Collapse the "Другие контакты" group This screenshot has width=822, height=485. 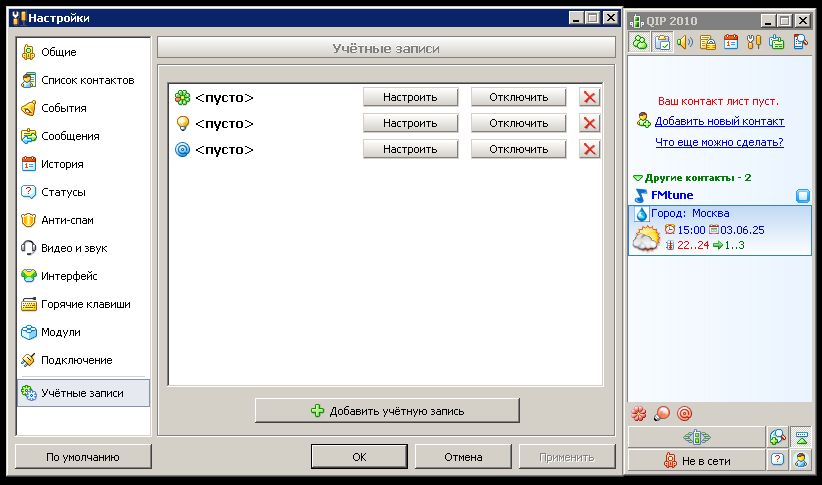(x=638, y=177)
